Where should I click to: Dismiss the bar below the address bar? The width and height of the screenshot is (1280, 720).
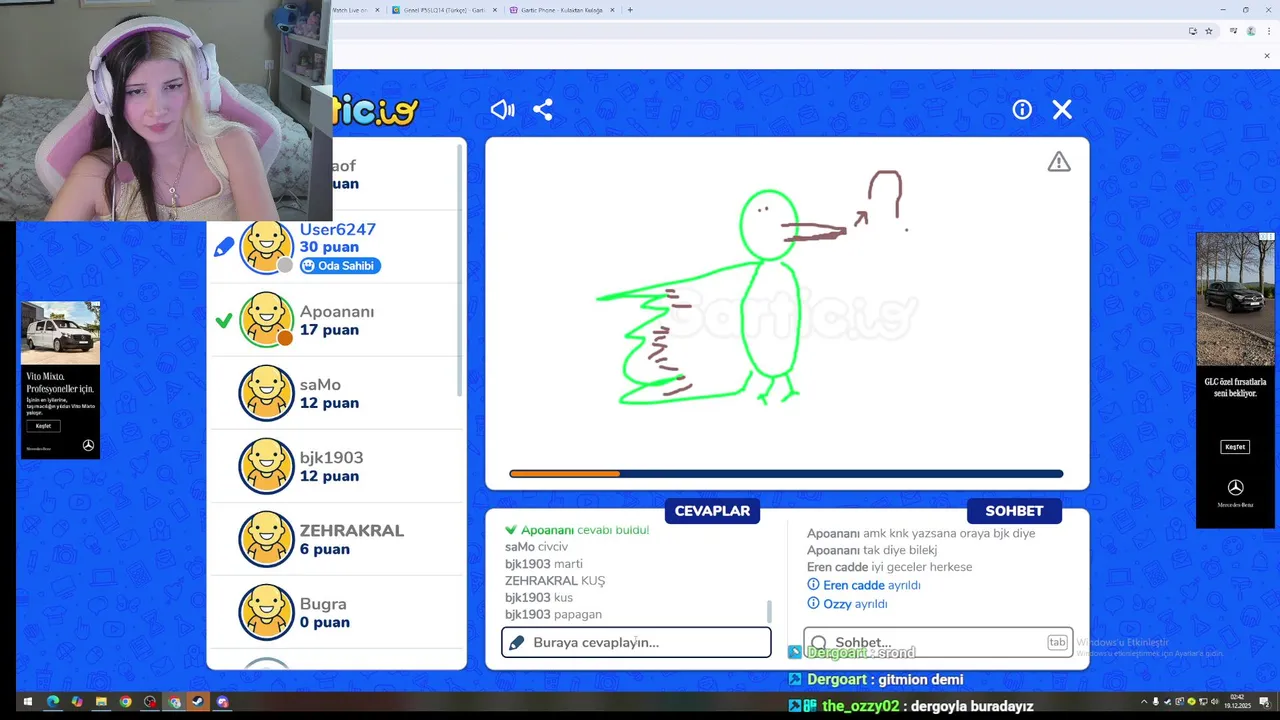(x=1266, y=55)
